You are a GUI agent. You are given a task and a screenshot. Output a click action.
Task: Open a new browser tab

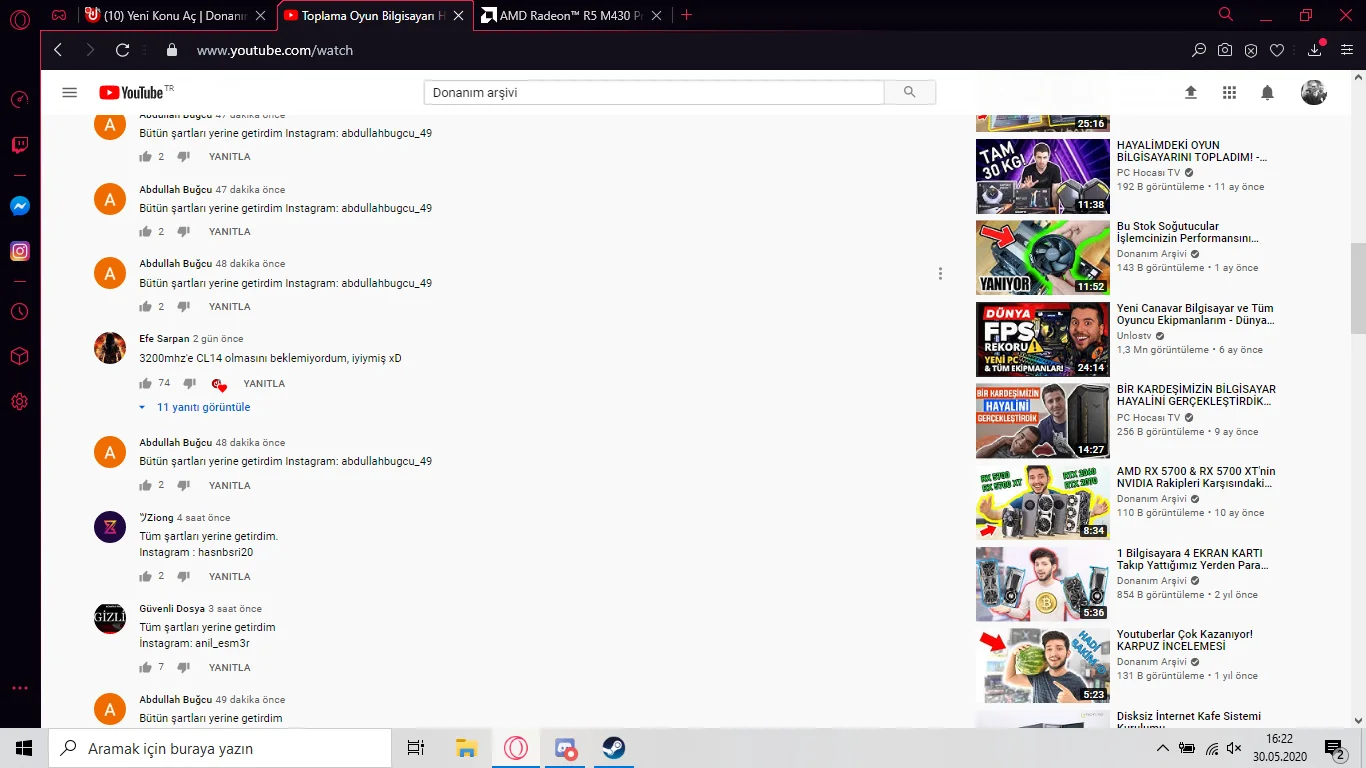point(686,15)
